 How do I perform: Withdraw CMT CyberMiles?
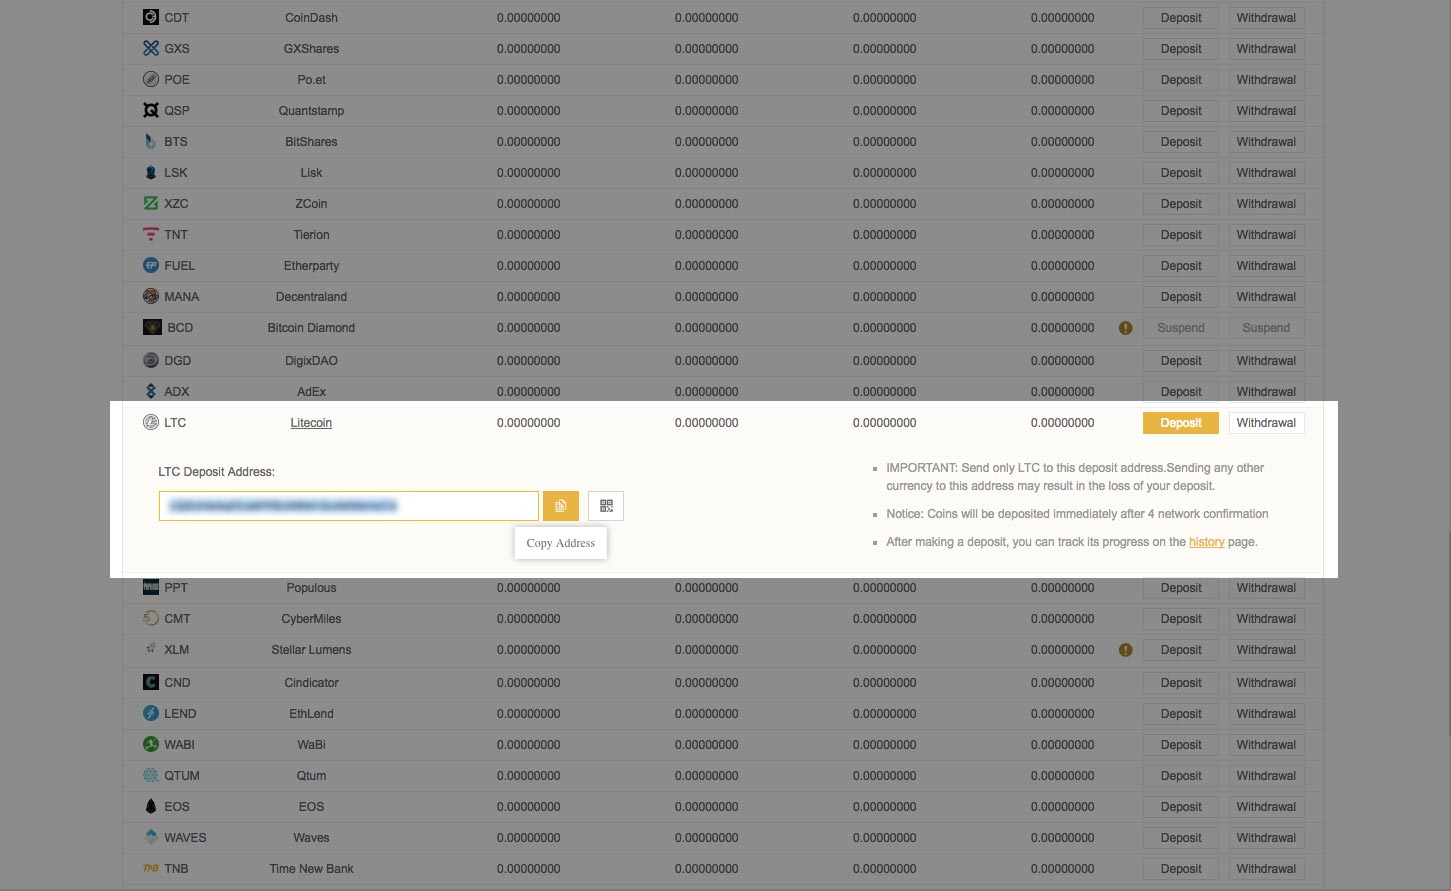1266,619
